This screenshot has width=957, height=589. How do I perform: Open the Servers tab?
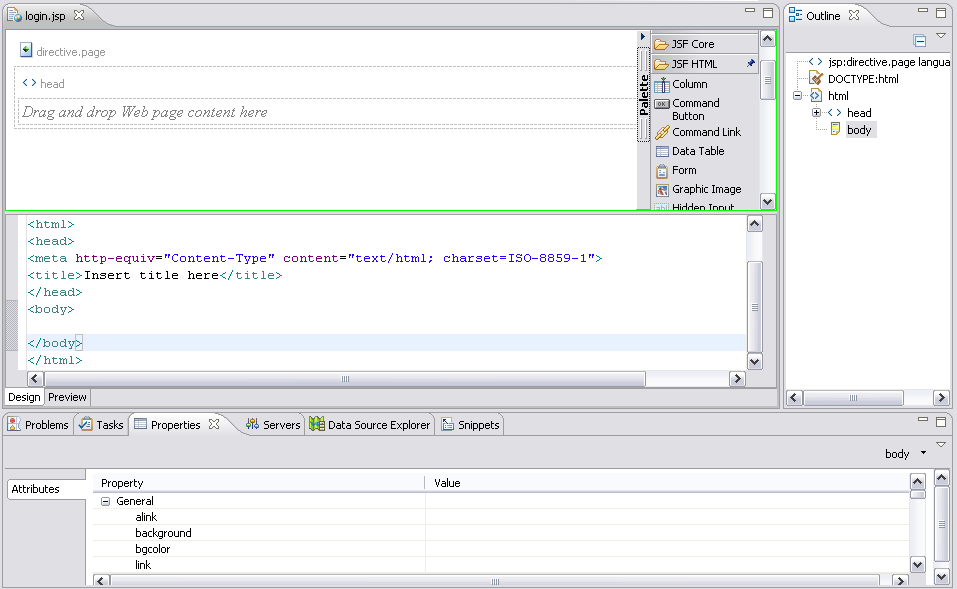(x=273, y=425)
